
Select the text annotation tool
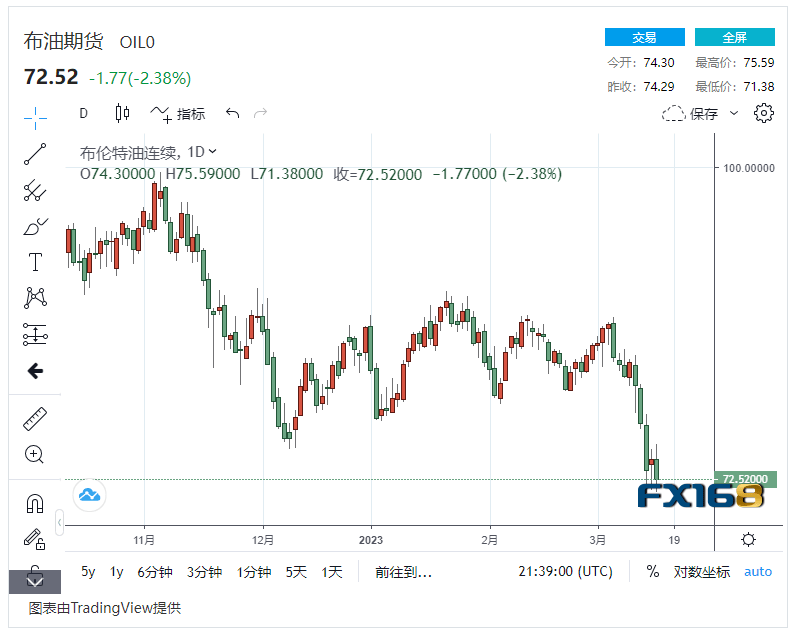pyautogui.click(x=35, y=262)
